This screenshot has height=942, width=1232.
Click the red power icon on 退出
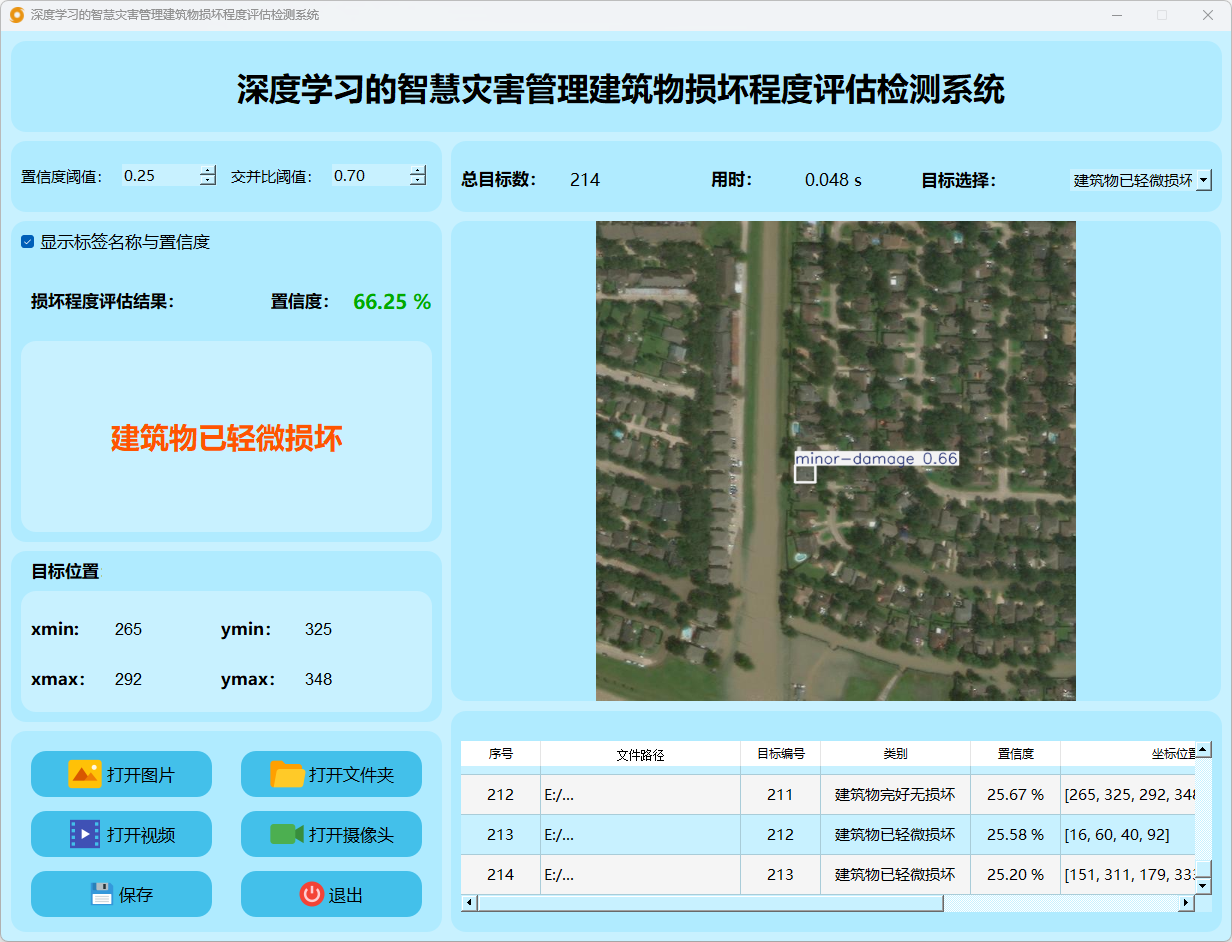point(311,894)
